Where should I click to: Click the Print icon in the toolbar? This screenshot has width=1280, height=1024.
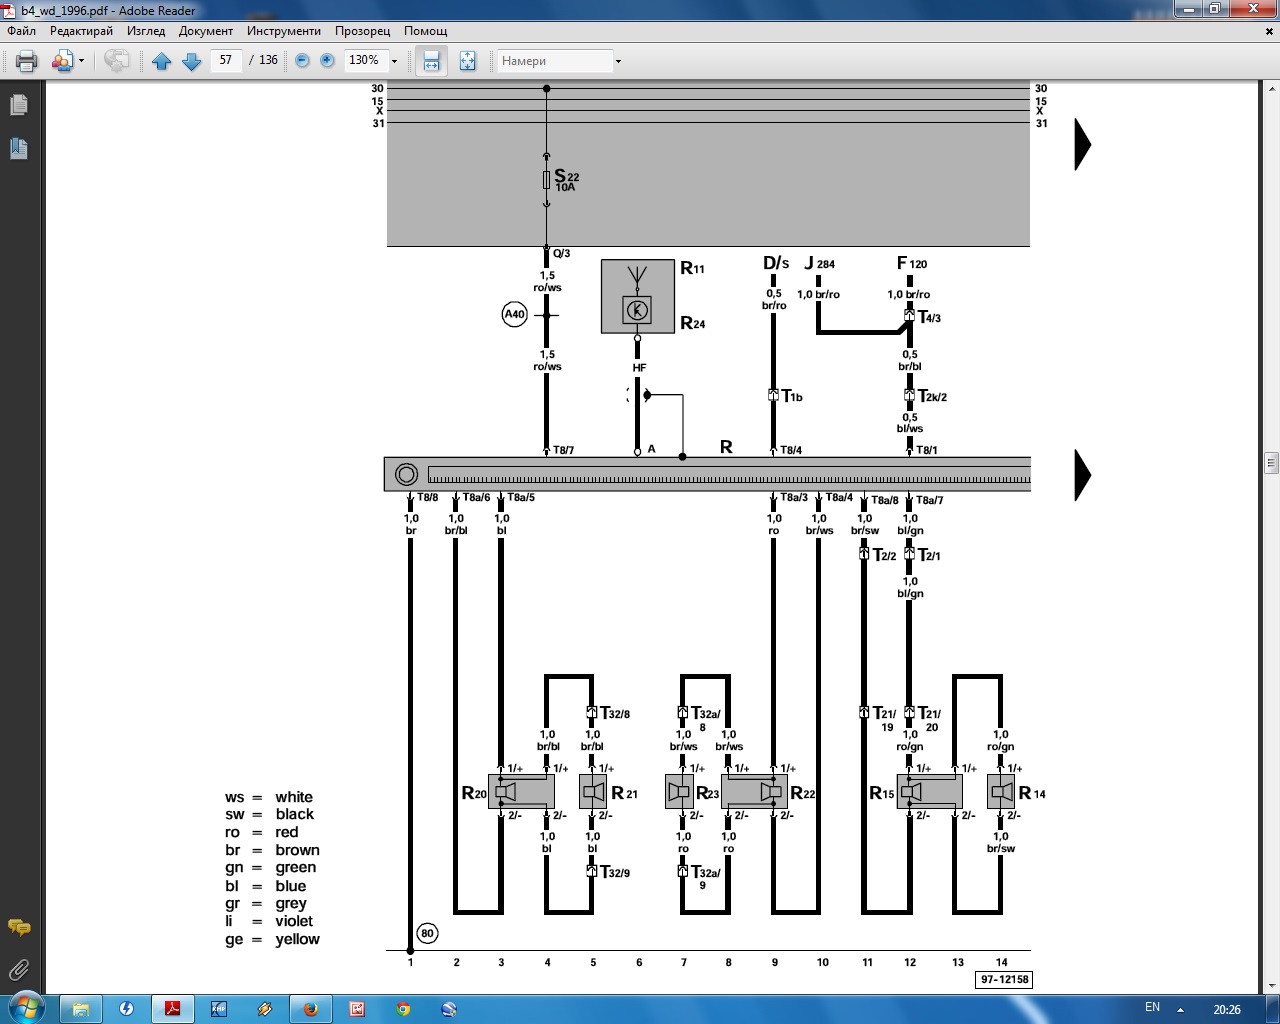click(27, 62)
